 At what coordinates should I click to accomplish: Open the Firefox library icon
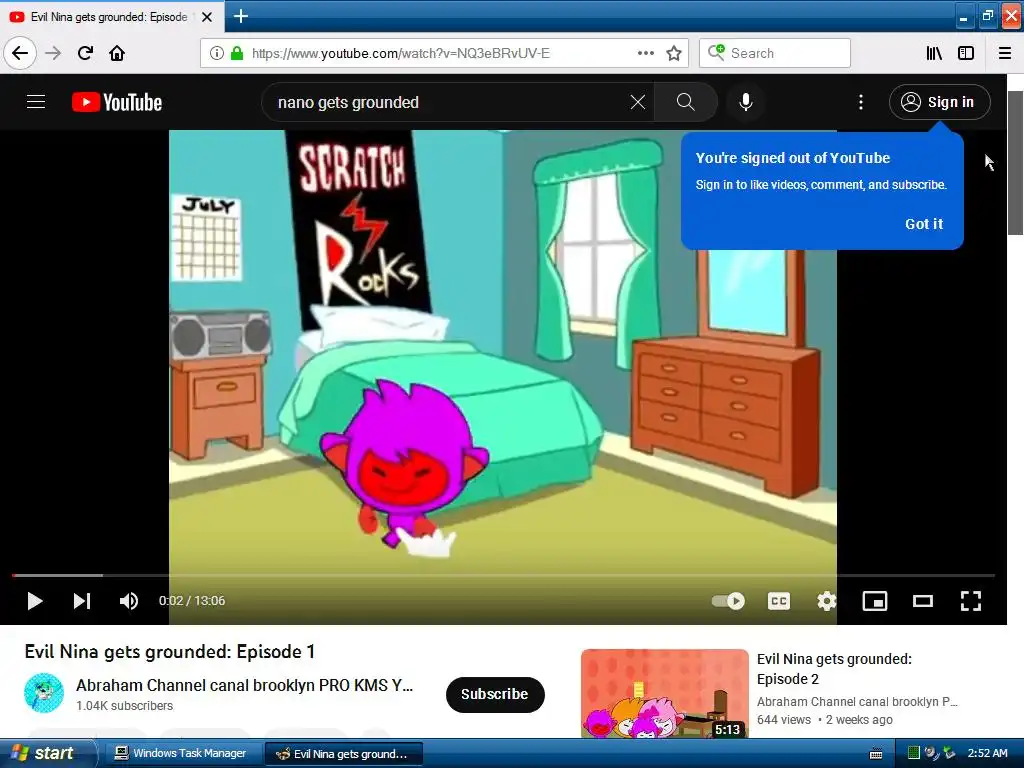click(934, 53)
